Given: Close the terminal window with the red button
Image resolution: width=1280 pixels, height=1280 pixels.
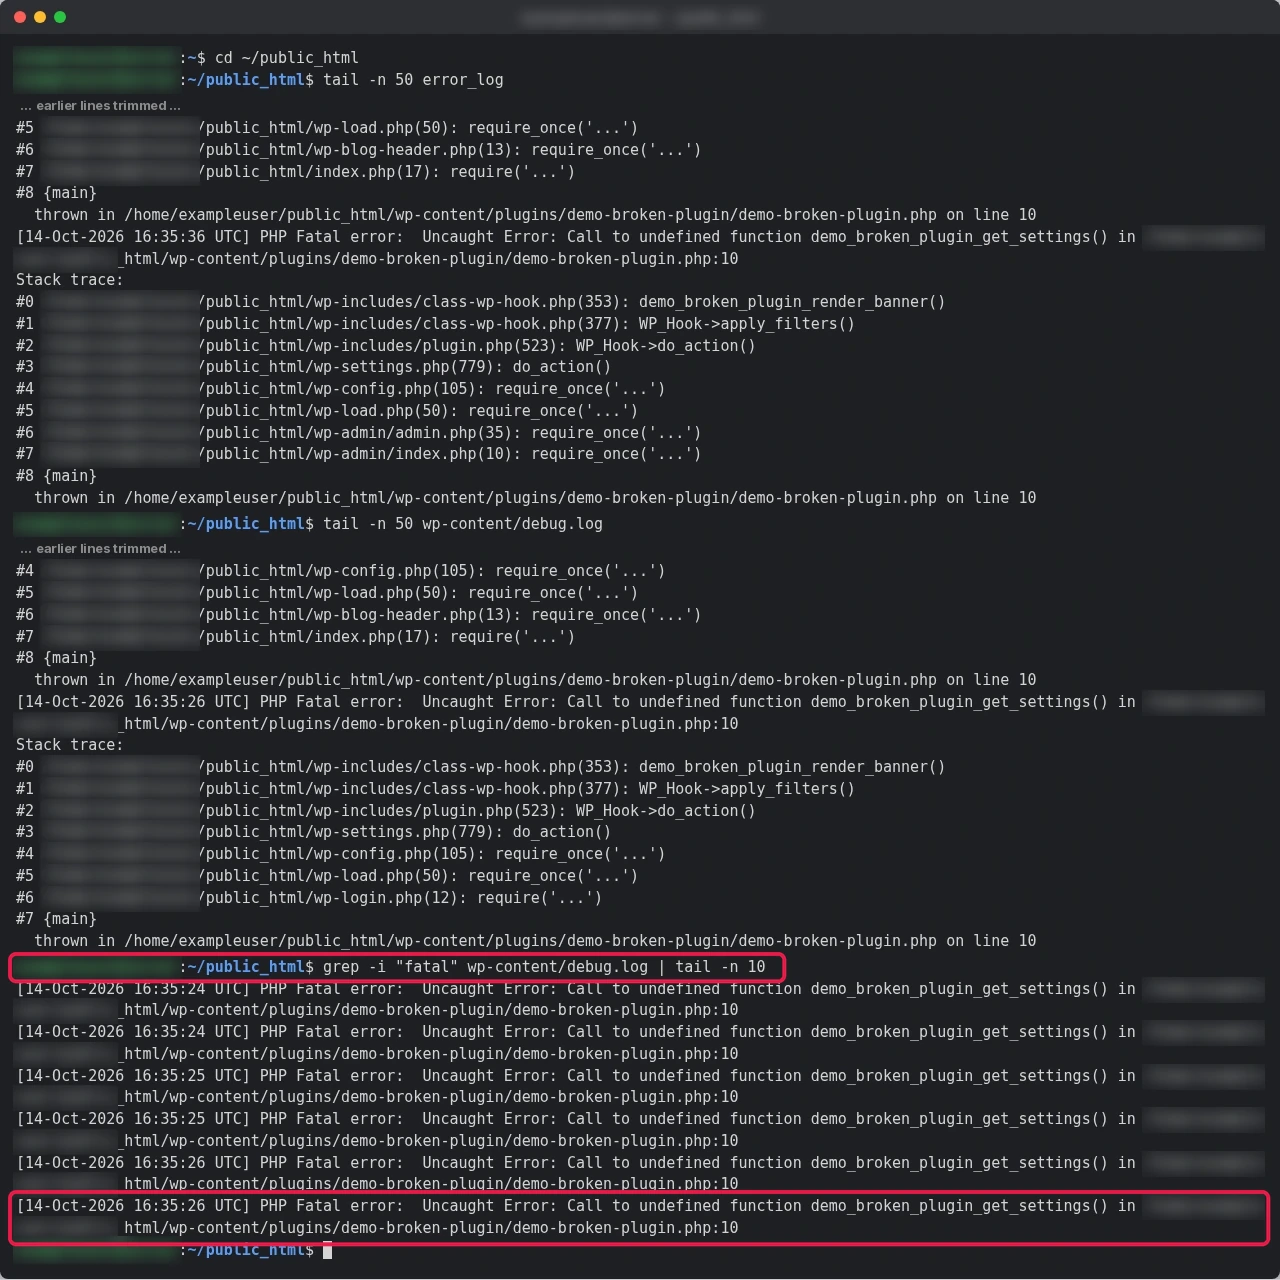Looking at the screenshot, I should coord(20,17).
